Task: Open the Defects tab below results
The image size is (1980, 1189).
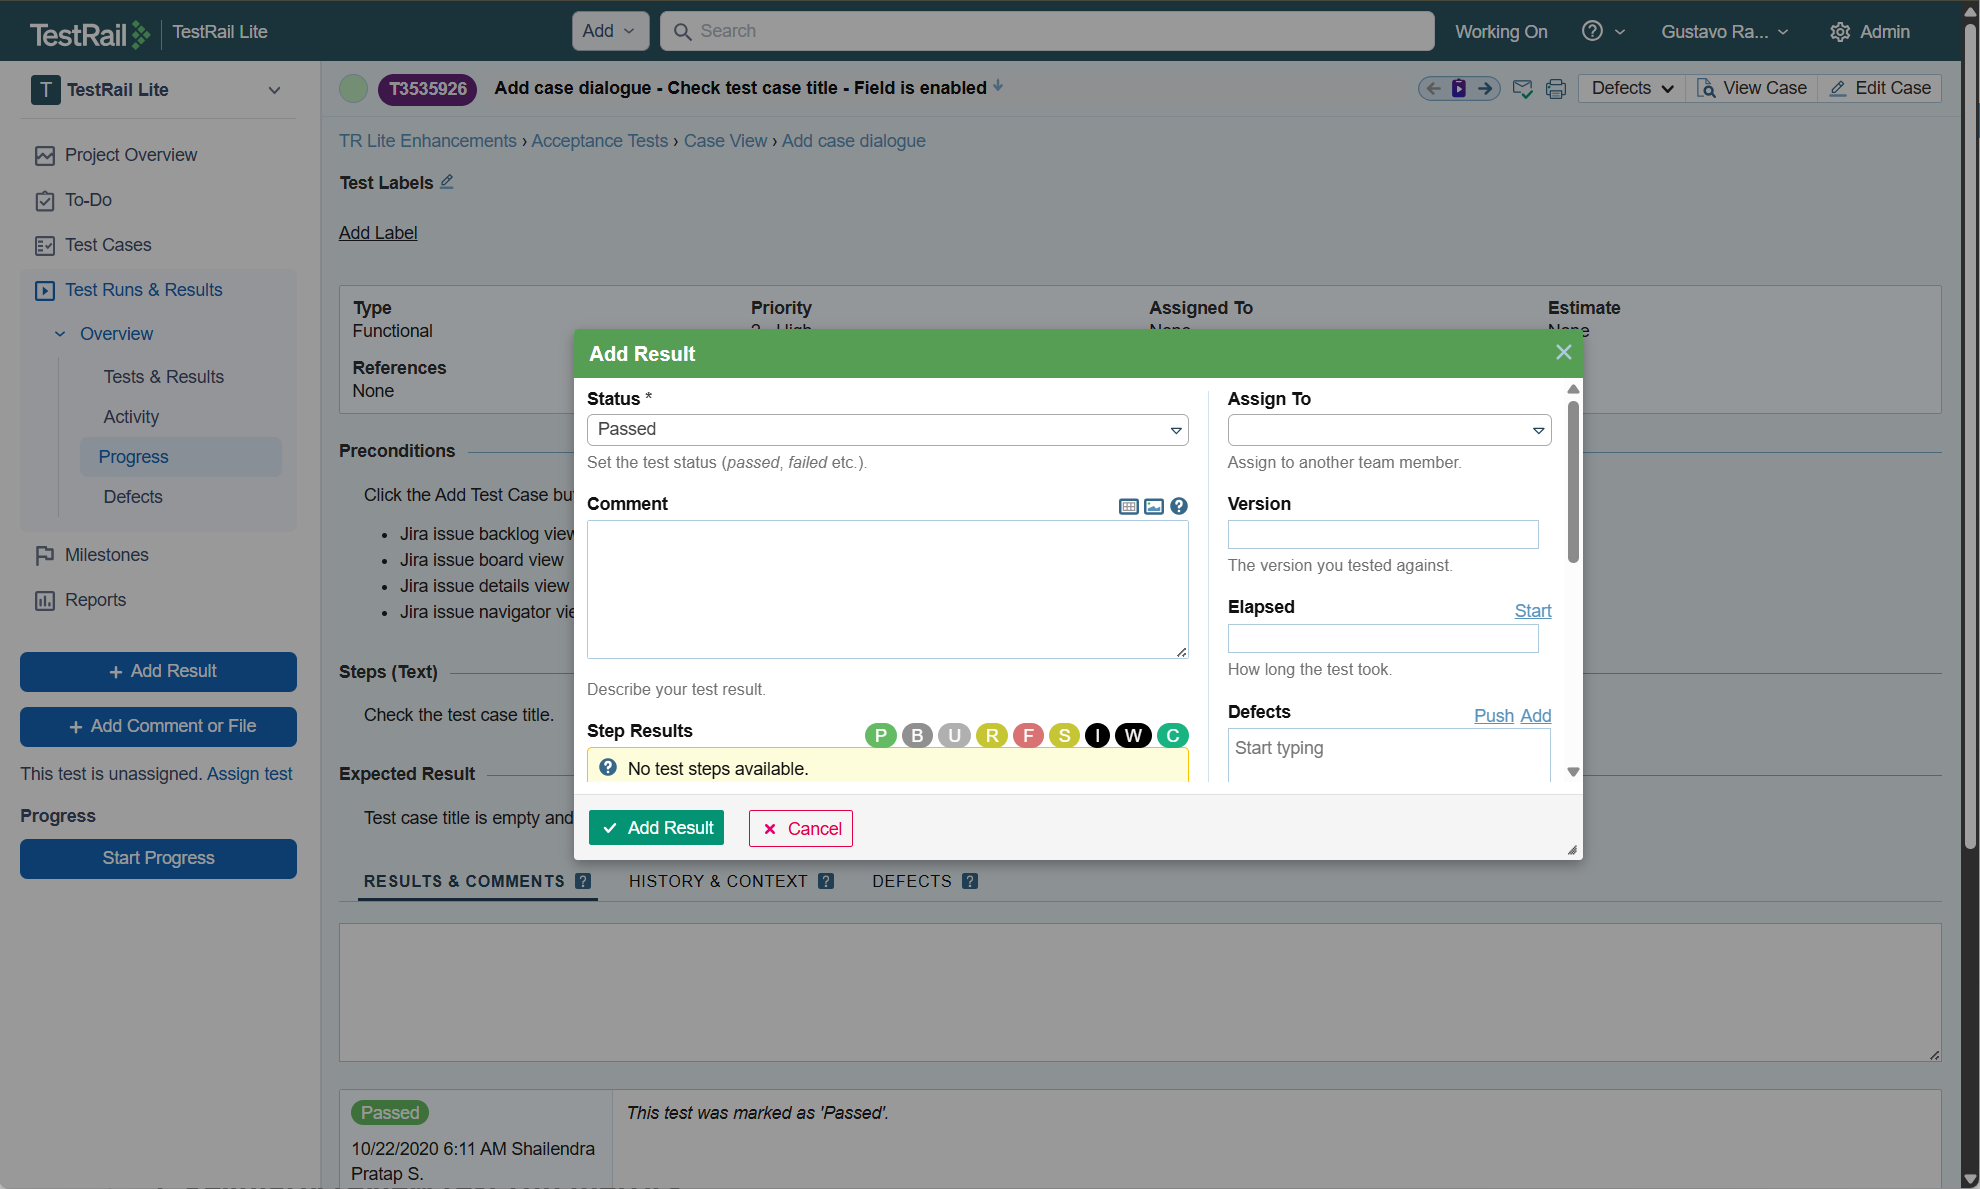Action: point(911,881)
